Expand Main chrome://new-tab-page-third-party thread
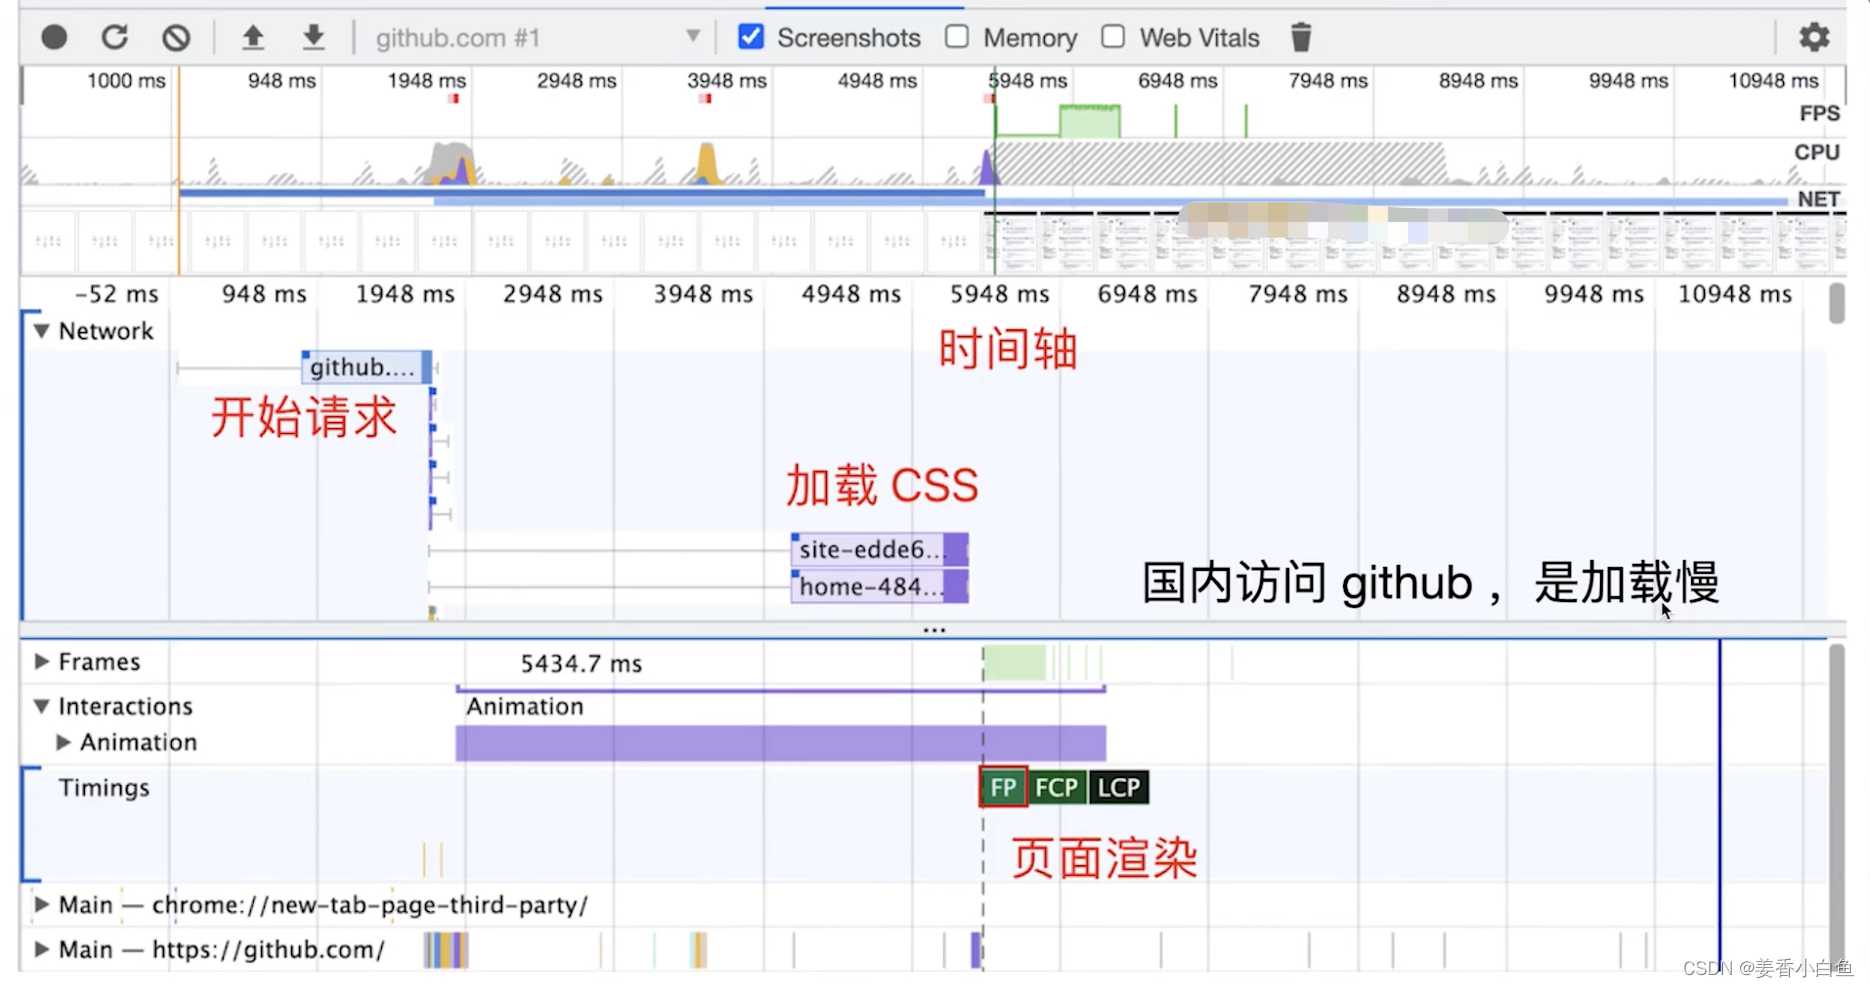 click(x=42, y=904)
